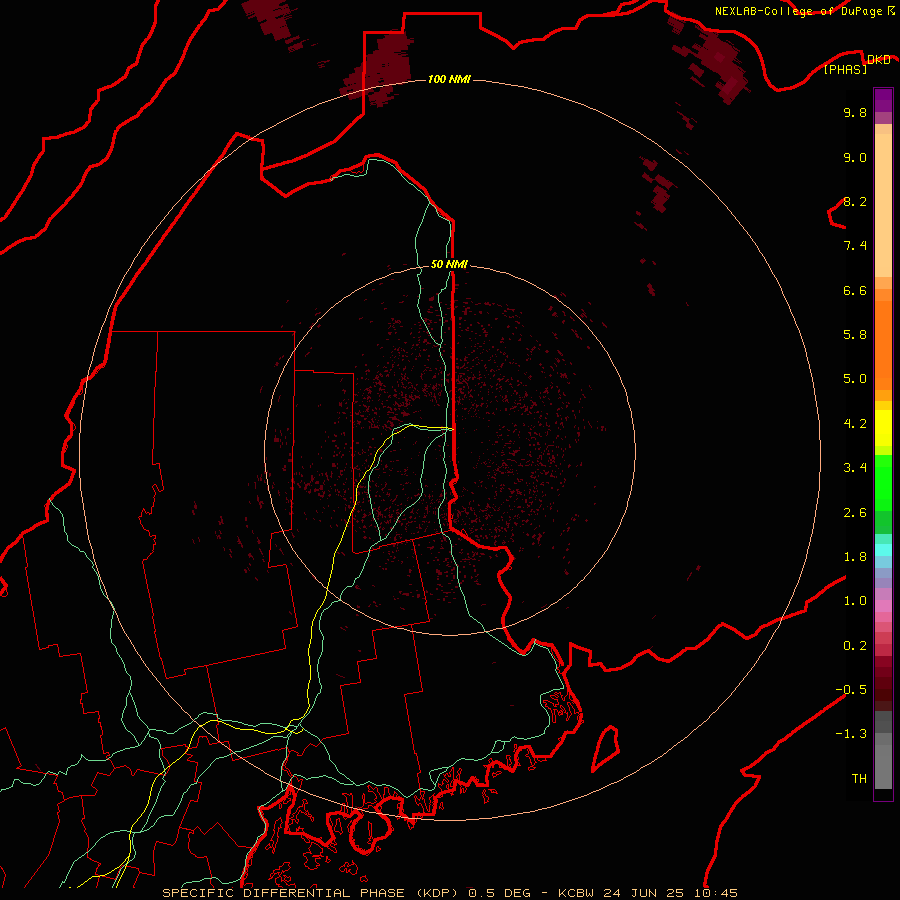
Task: Click the TH threshold label
Action: point(859,779)
